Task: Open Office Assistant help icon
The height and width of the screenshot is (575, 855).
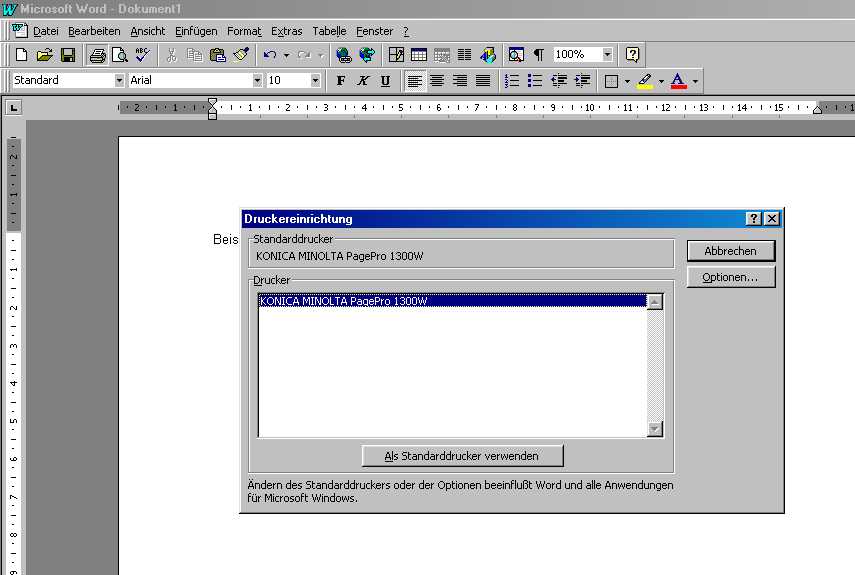Action: pos(632,55)
